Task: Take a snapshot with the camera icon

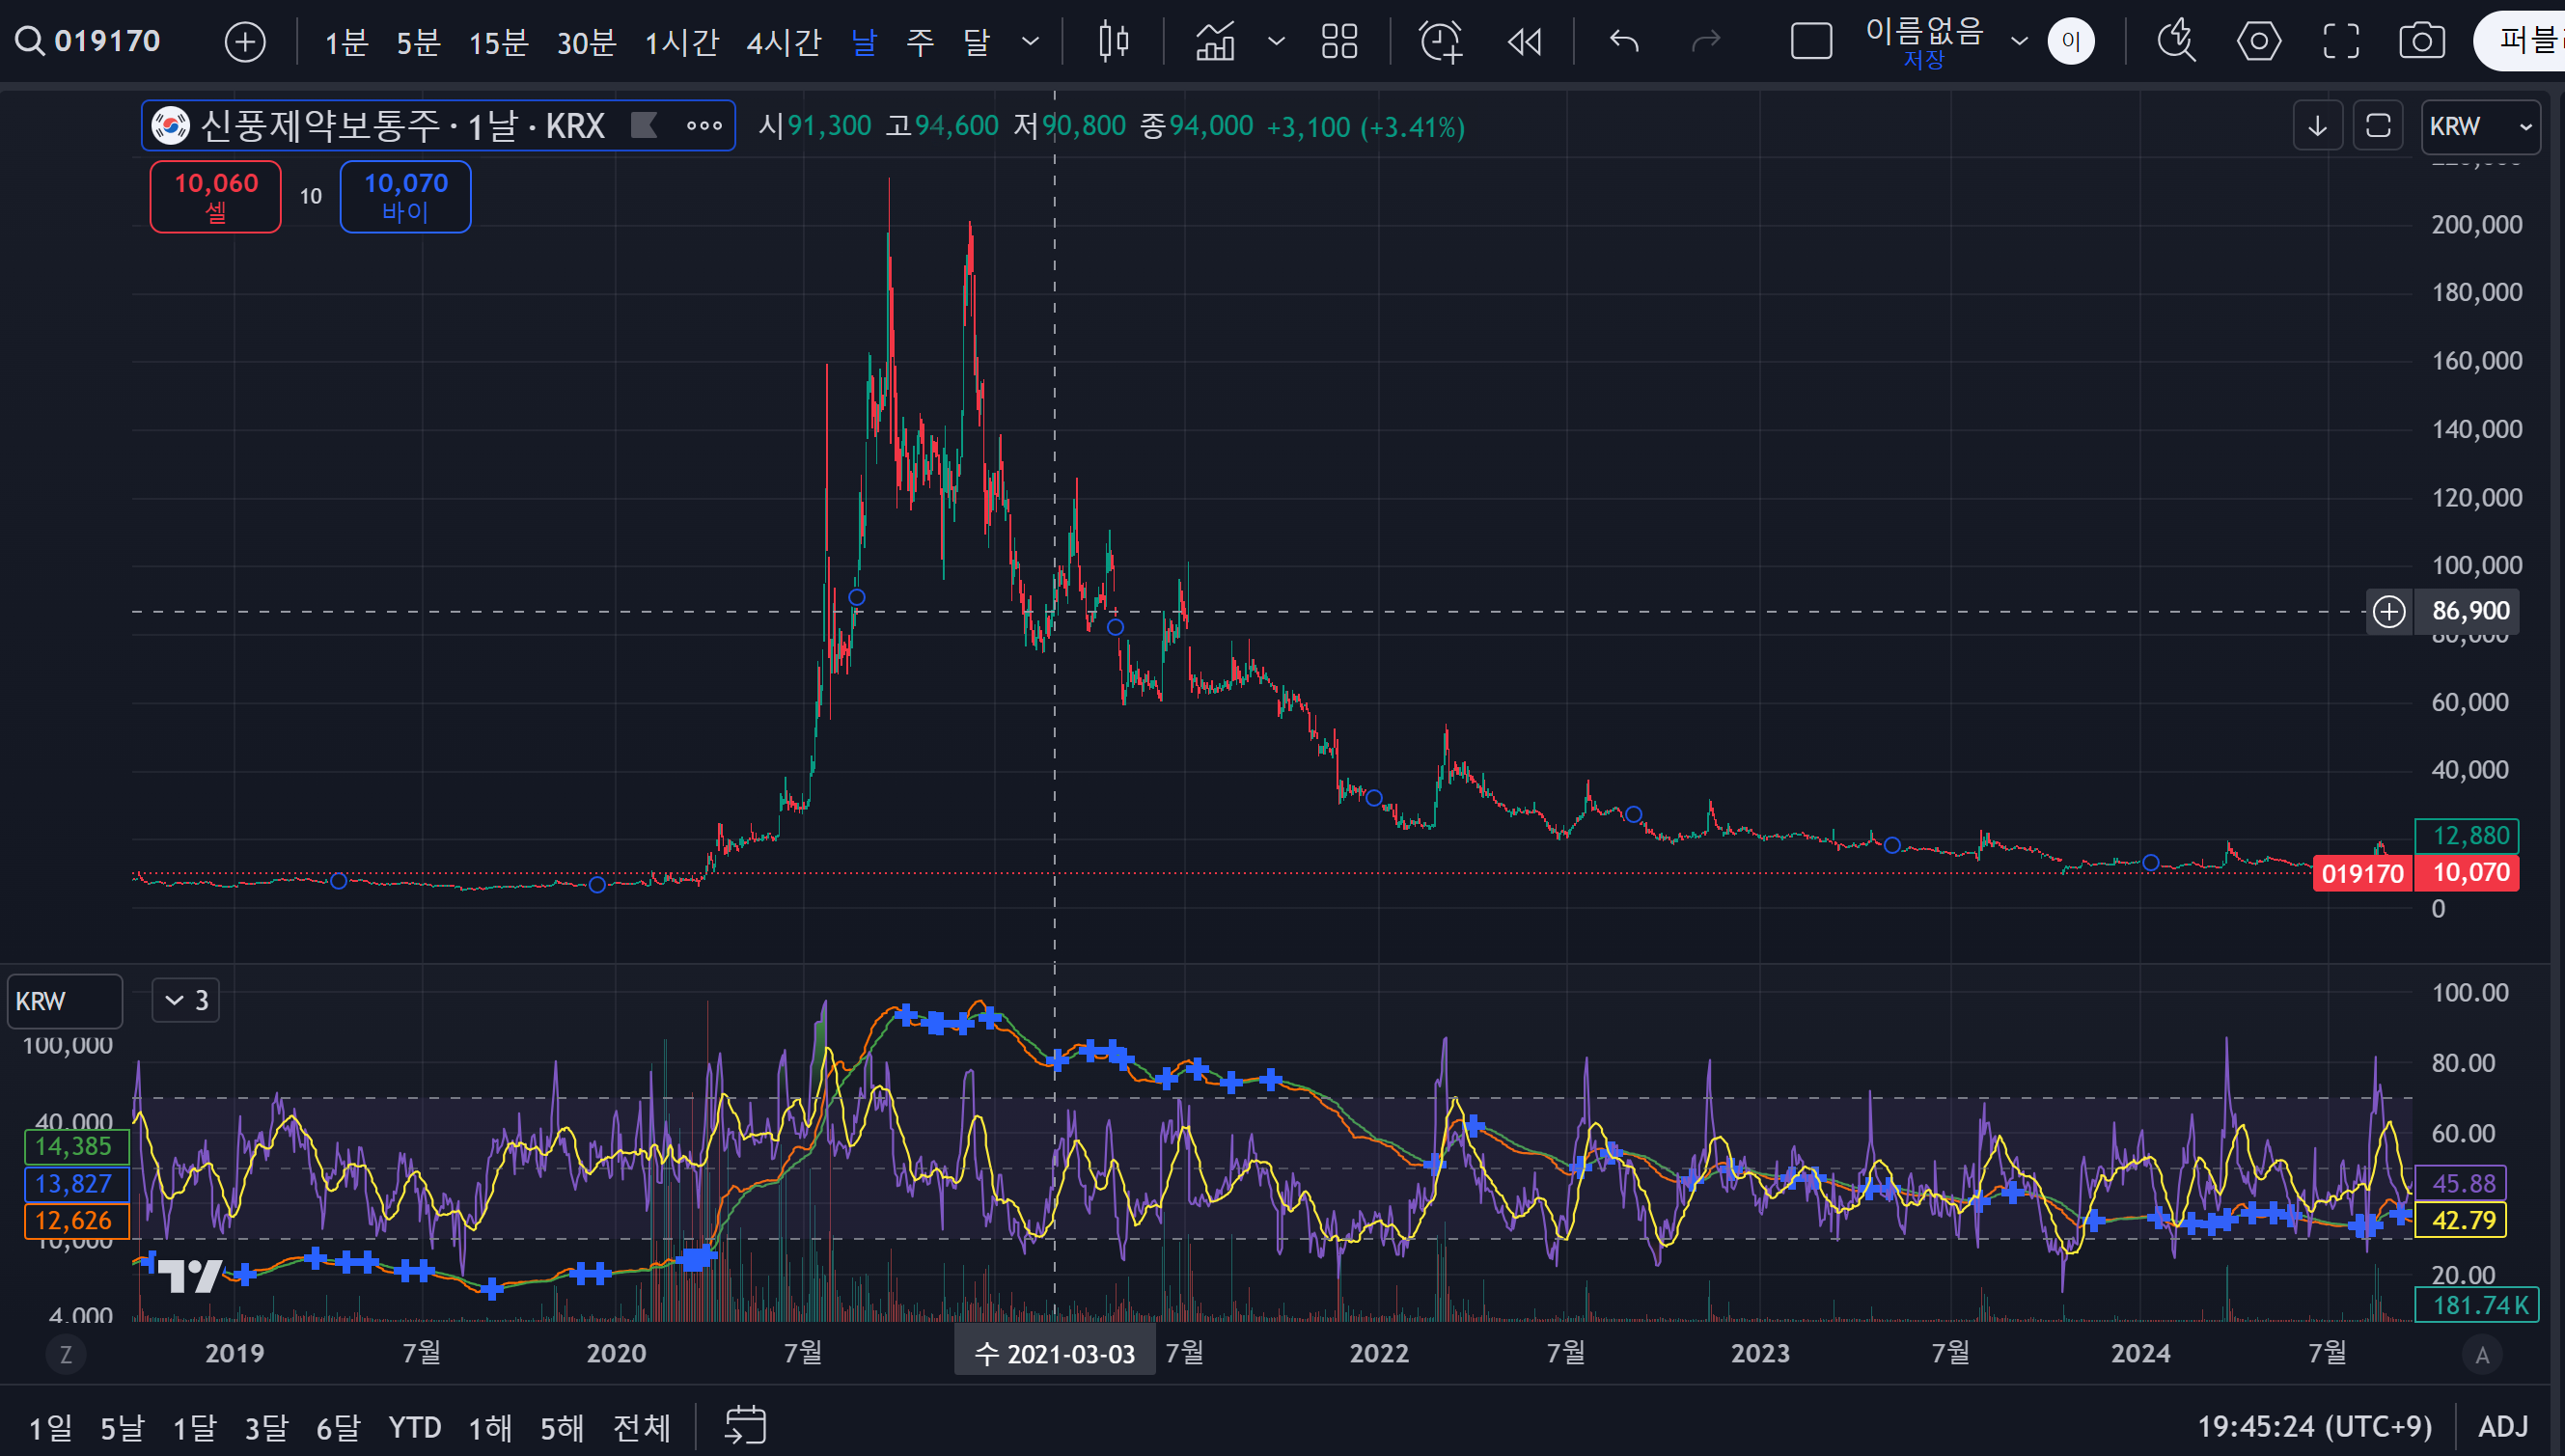Action: (x=2421, y=42)
